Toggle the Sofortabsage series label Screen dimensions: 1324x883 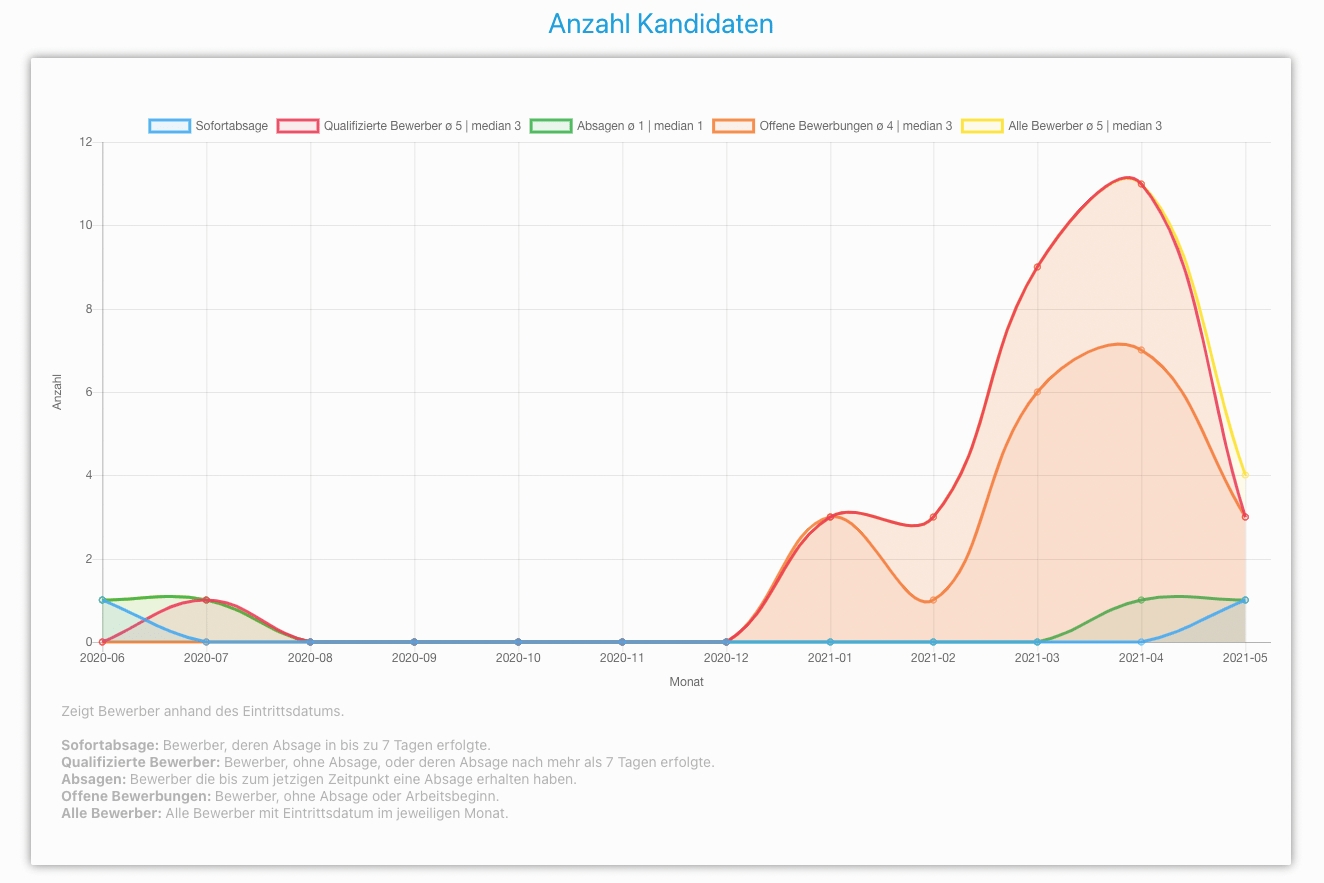pos(231,126)
